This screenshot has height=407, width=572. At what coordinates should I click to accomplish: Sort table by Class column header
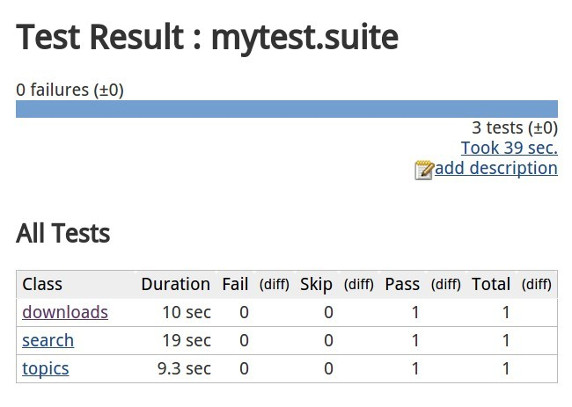tap(42, 284)
